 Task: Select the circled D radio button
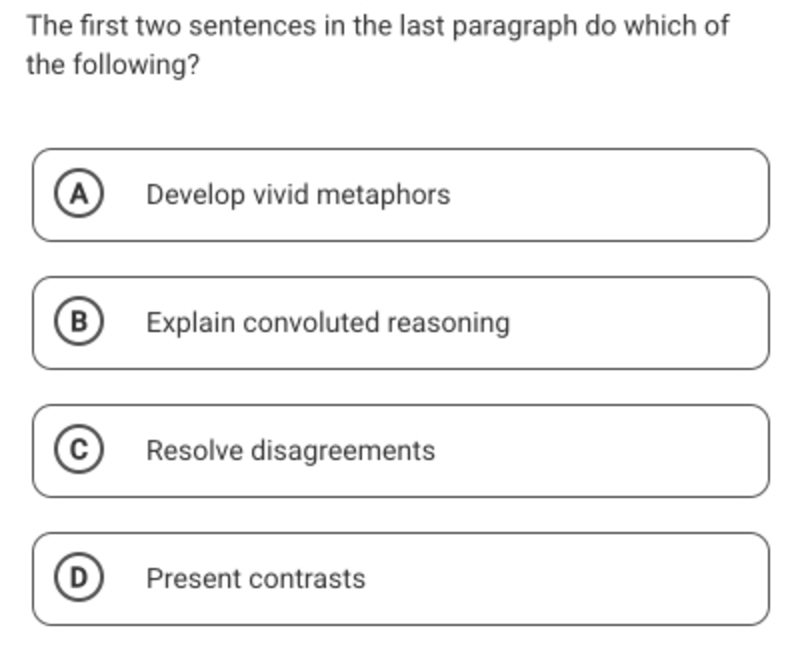(x=79, y=578)
